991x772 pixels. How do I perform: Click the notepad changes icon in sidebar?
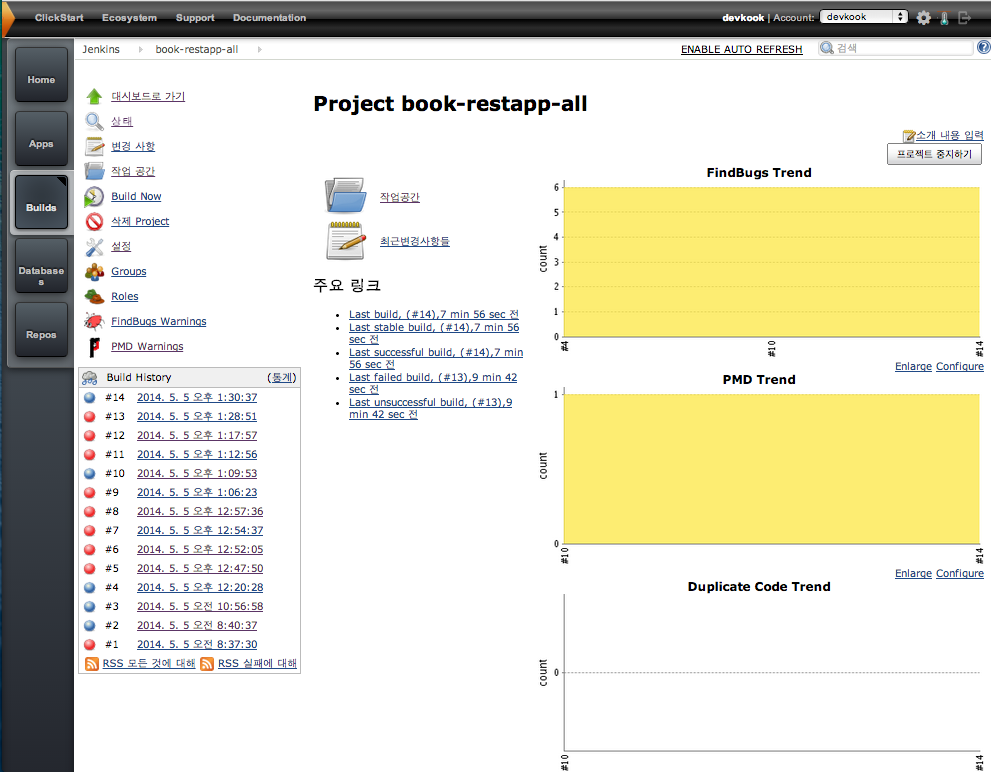94,146
